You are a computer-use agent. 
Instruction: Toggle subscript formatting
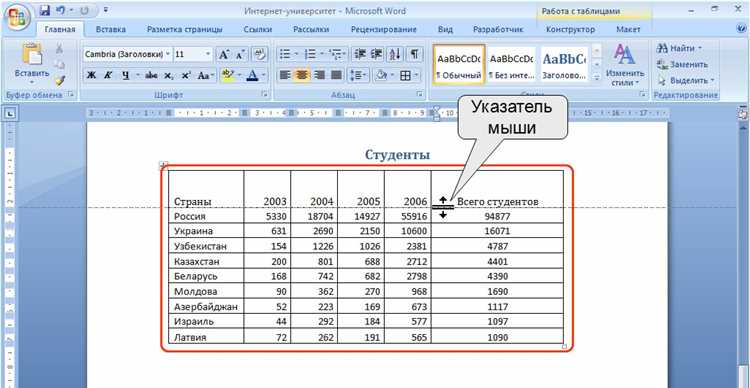[x=168, y=75]
